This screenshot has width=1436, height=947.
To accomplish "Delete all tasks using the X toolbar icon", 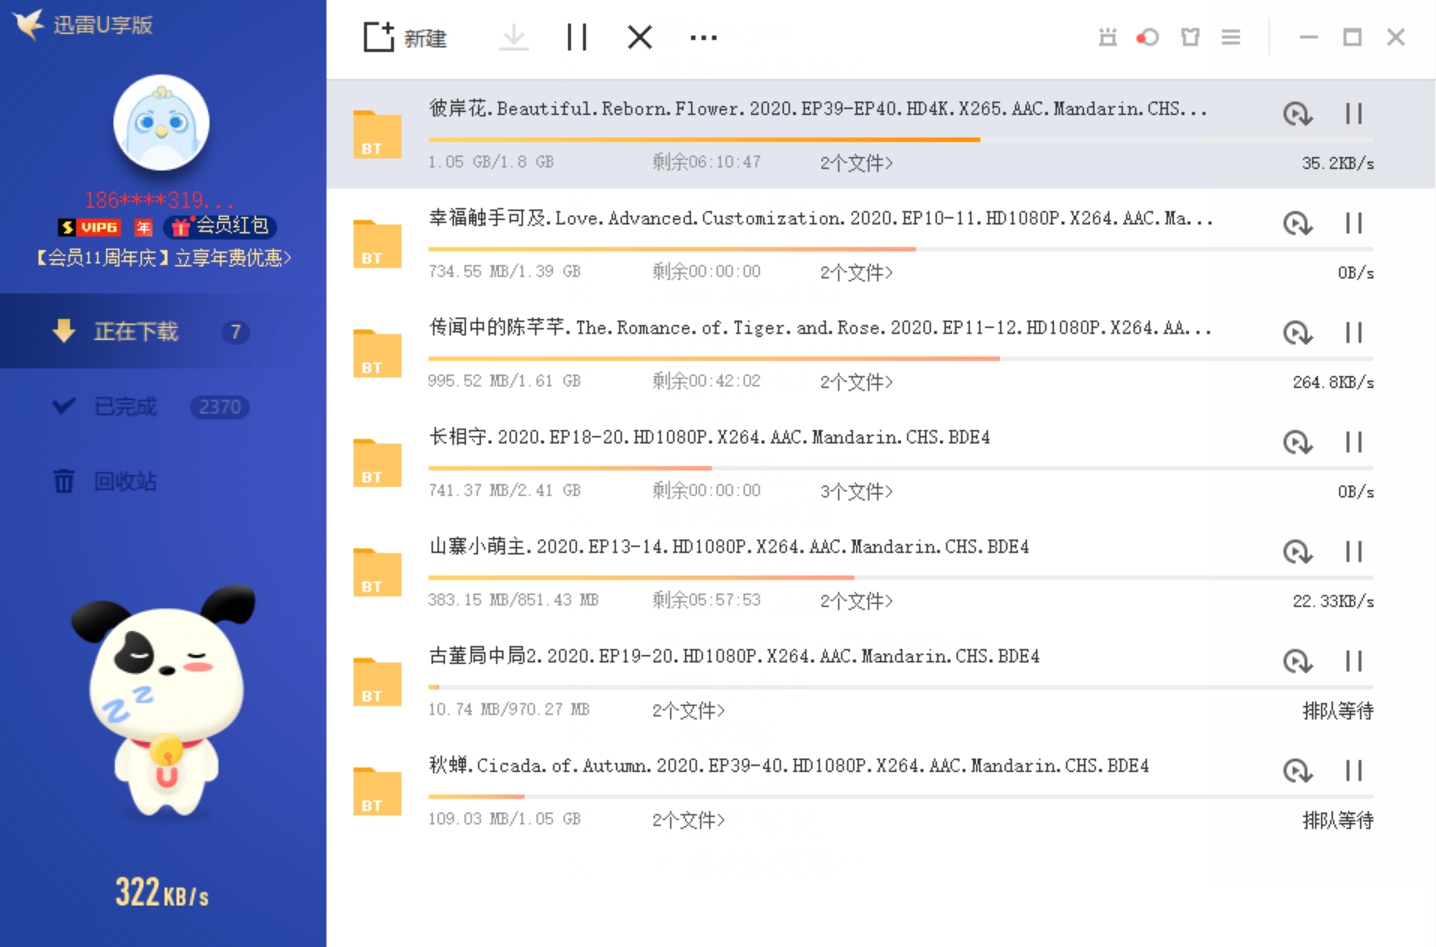I will [638, 37].
